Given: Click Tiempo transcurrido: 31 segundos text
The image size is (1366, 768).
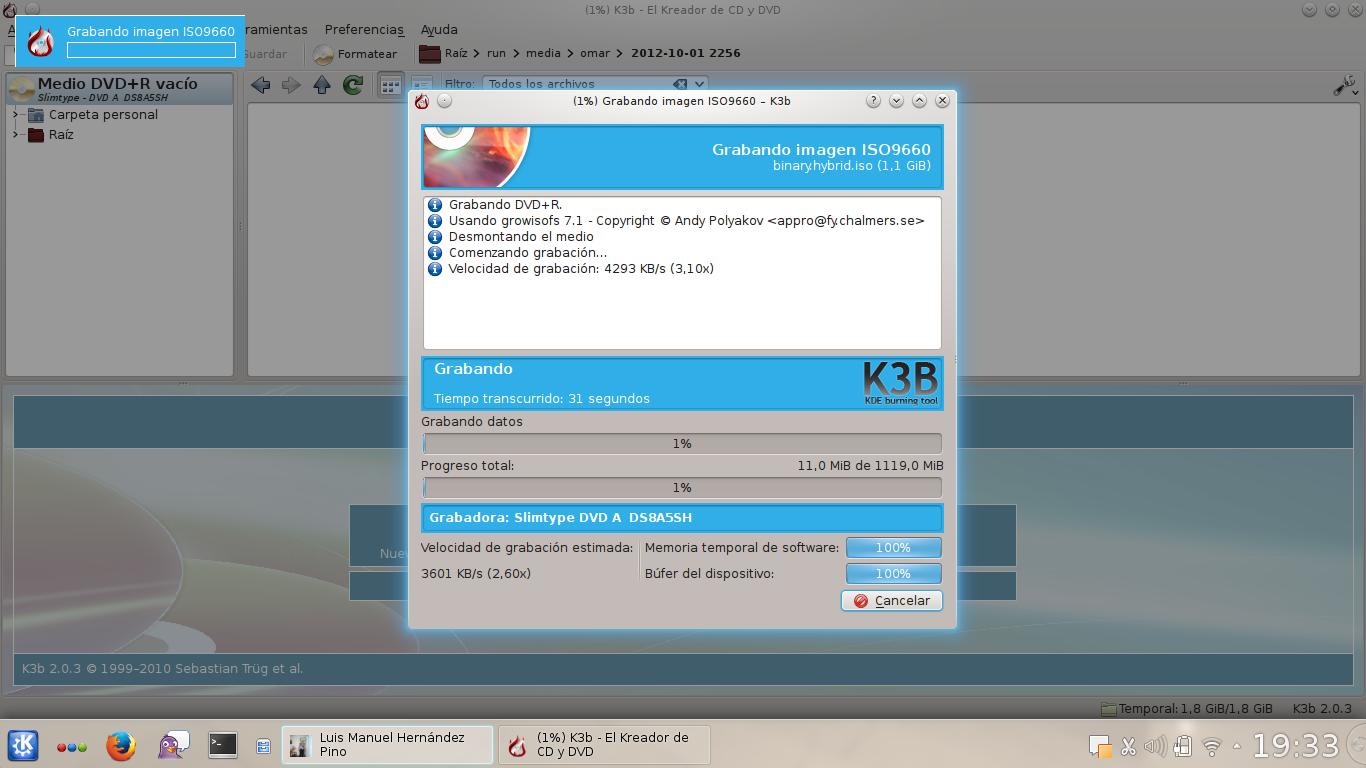Looking at the screenshot, I should pos(542,399).
